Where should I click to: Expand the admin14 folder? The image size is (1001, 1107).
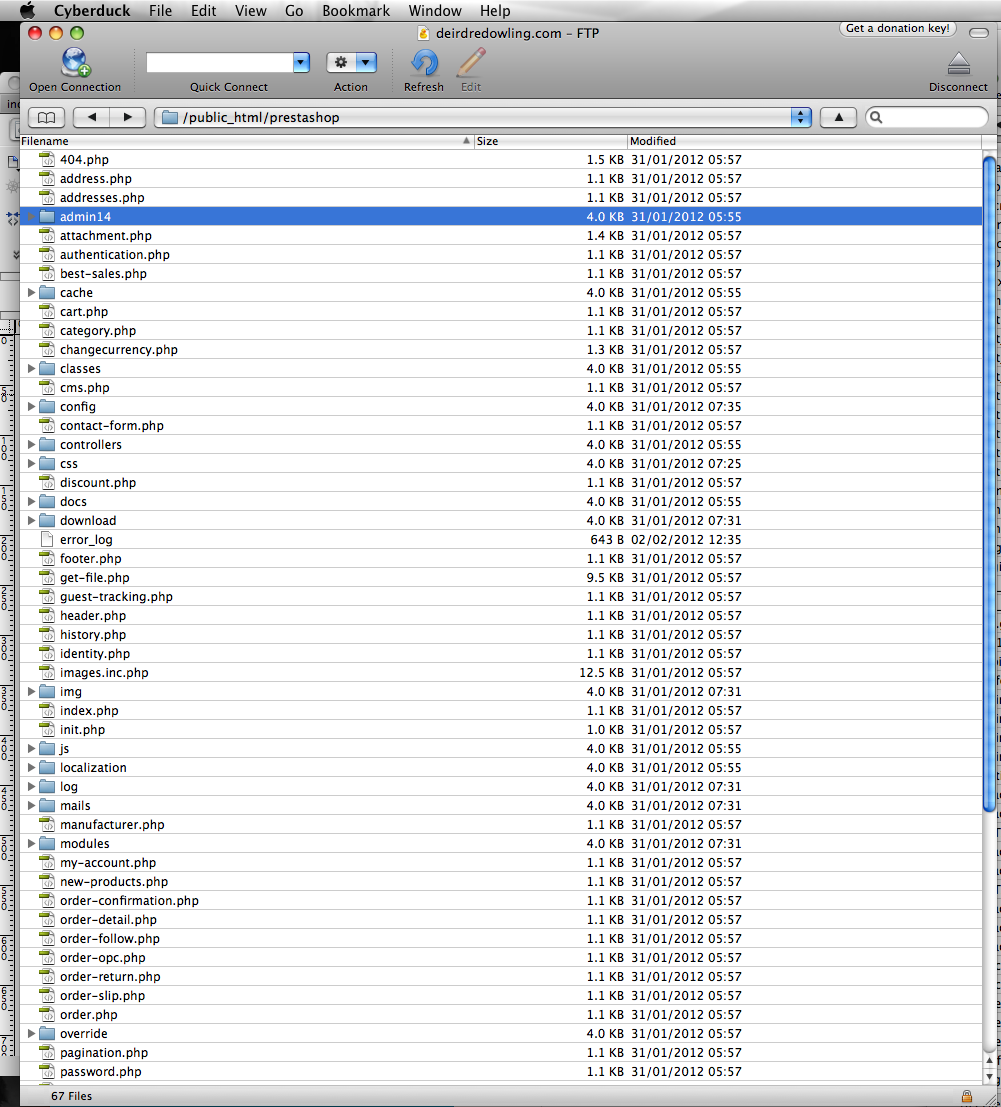tap(31, 216)
